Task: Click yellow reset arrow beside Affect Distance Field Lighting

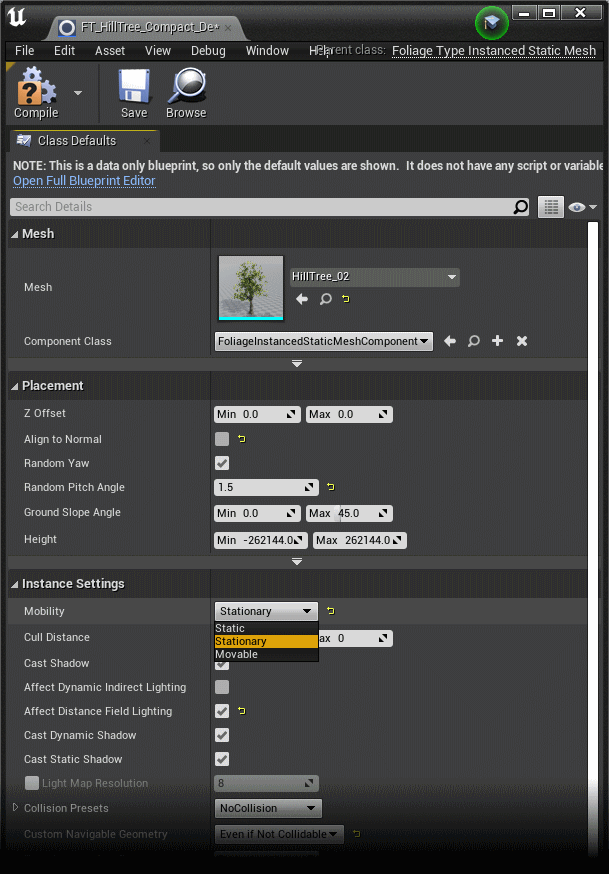Action: pos(241,711)
